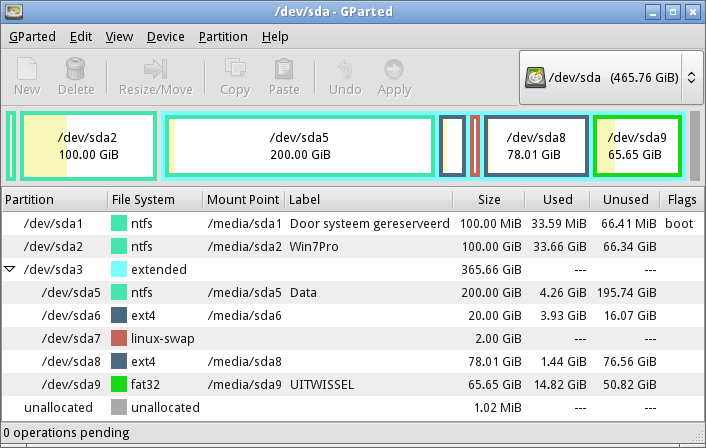Image resolution: width=706 pixels, height=448 pixels.
Task: Click the Paste partition icon
Action: pos(284,70)
